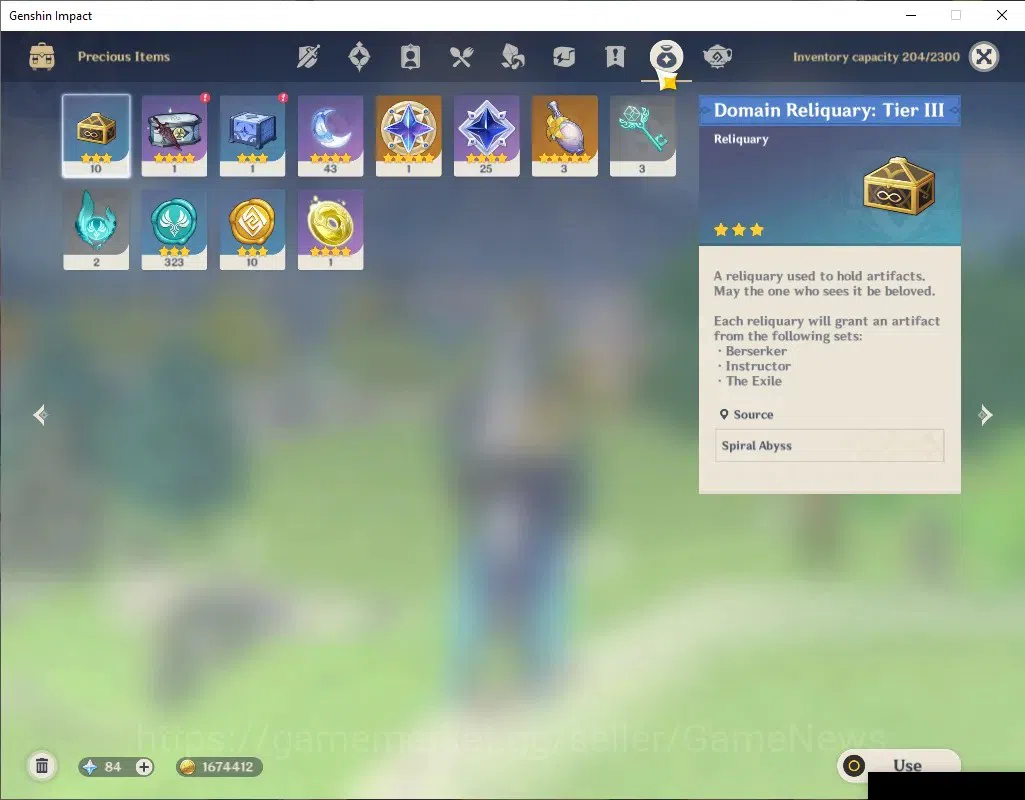Click the Instructor set name

point(758,366)
